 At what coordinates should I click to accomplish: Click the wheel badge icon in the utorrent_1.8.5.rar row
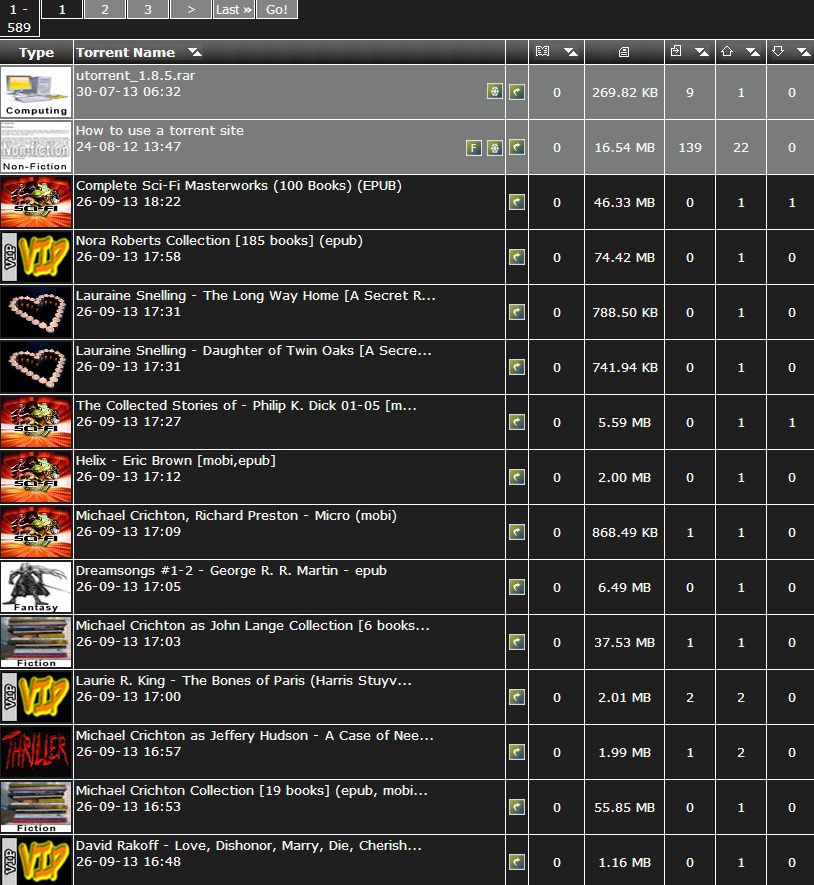click(495, 91)
